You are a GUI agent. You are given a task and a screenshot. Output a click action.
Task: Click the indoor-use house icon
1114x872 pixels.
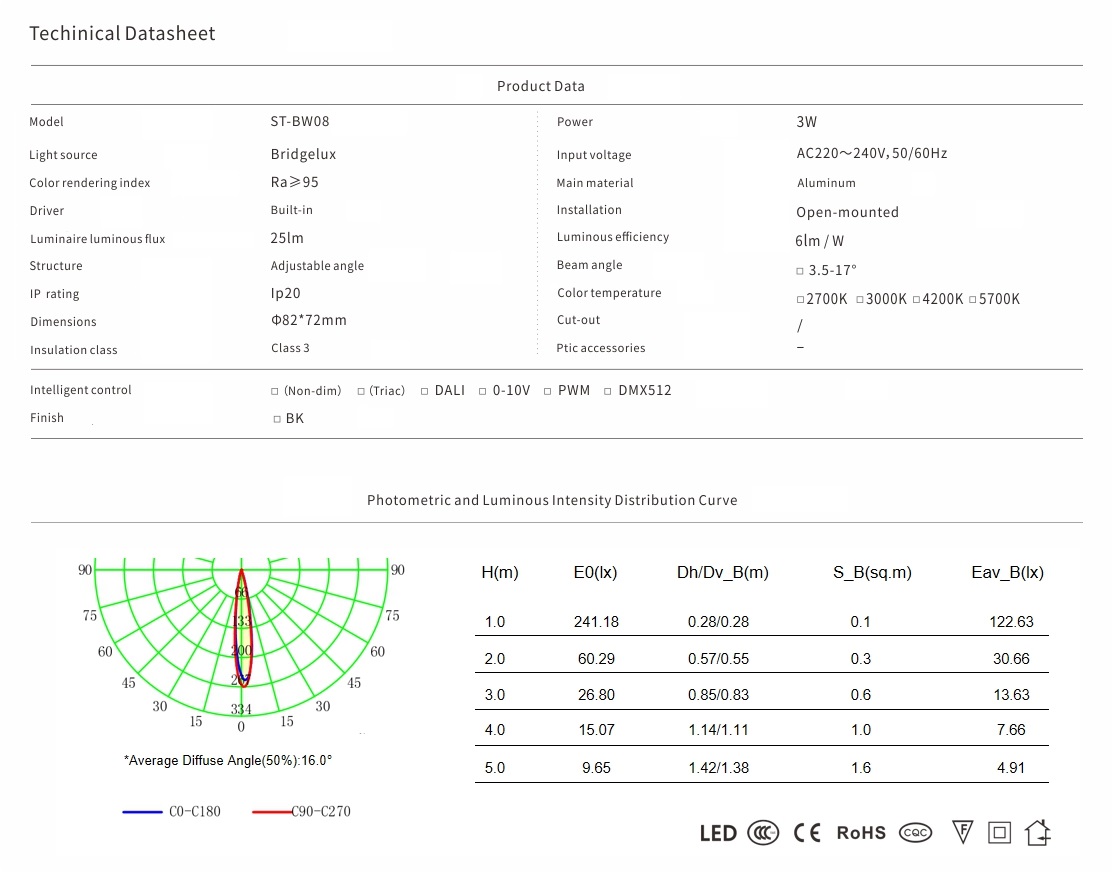[x=1038, y=832]
